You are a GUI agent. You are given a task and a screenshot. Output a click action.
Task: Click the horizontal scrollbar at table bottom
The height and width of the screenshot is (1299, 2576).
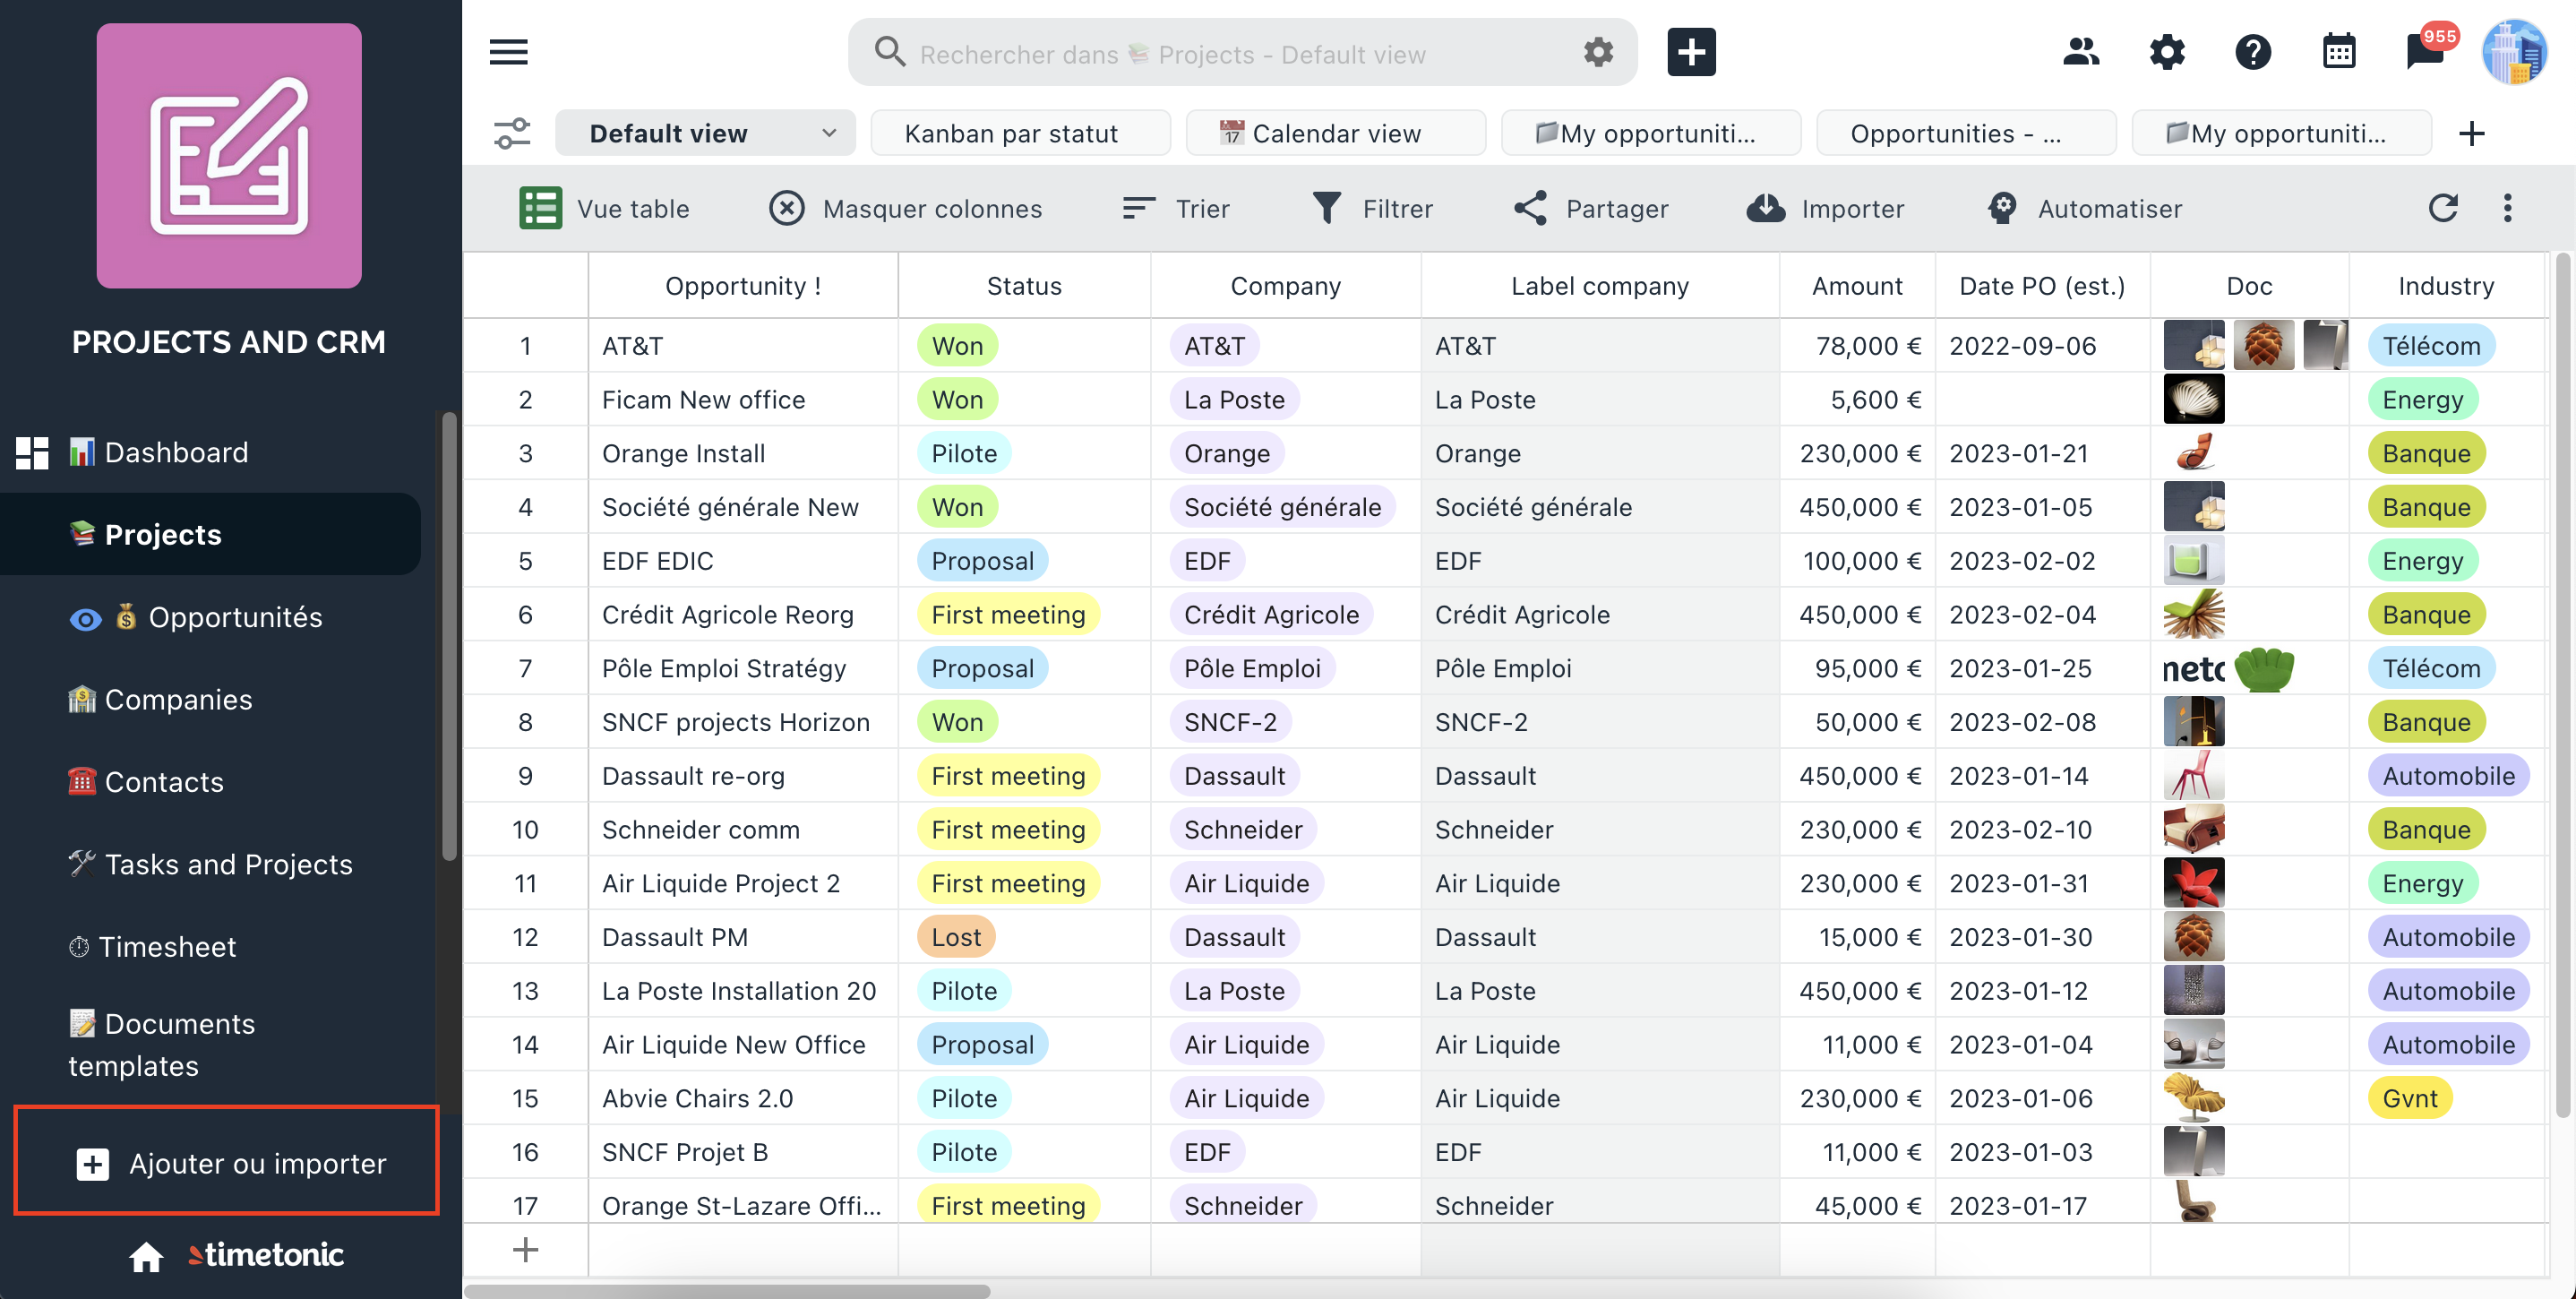point(727,1291)
